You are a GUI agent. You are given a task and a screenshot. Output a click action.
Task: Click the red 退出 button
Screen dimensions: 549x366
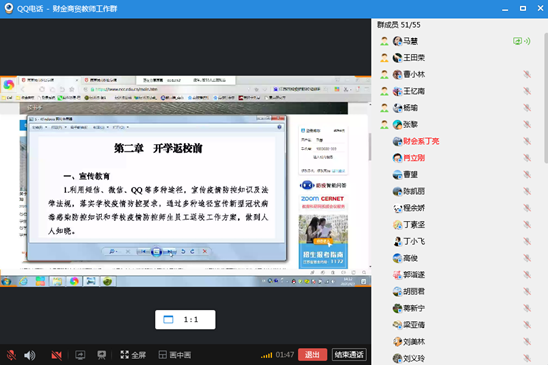[x=312, y=354]
